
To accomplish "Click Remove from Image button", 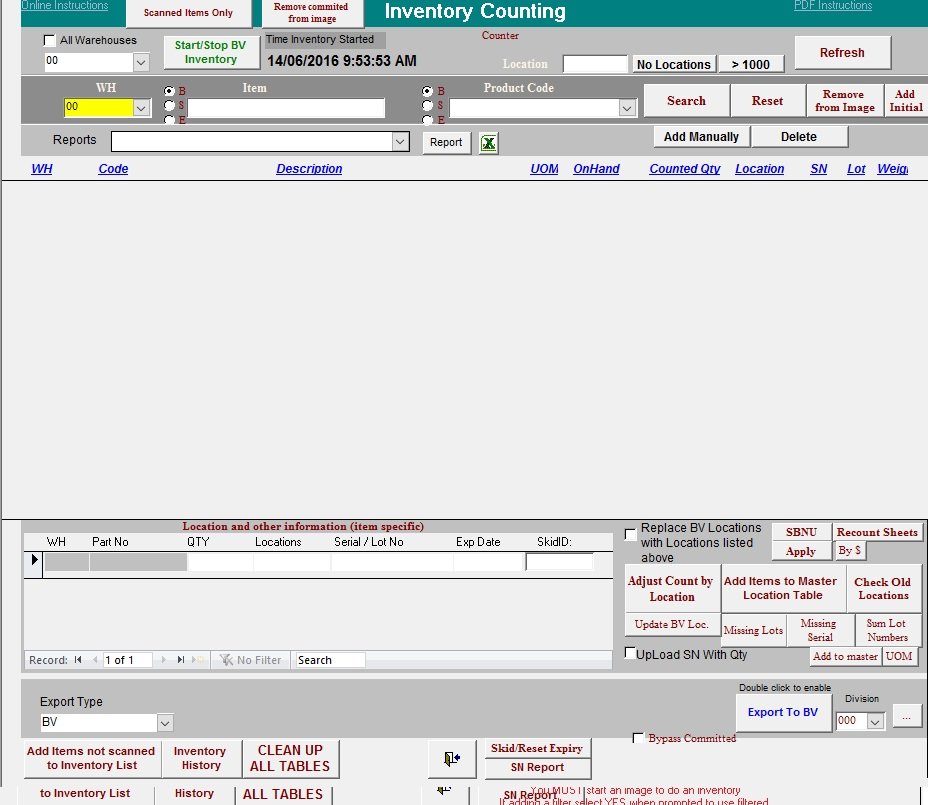I will (x=845, y=101).
